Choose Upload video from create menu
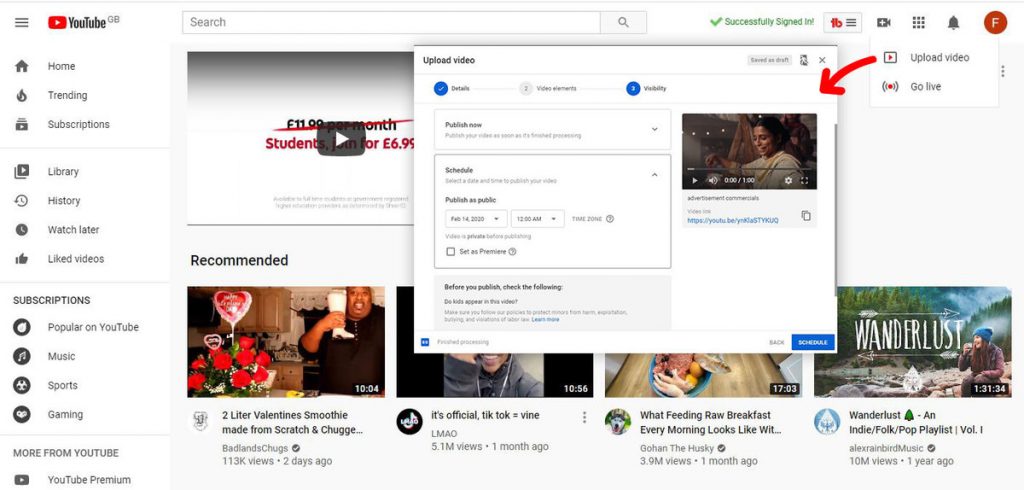The image size is (1024, 490). point(934,57)
